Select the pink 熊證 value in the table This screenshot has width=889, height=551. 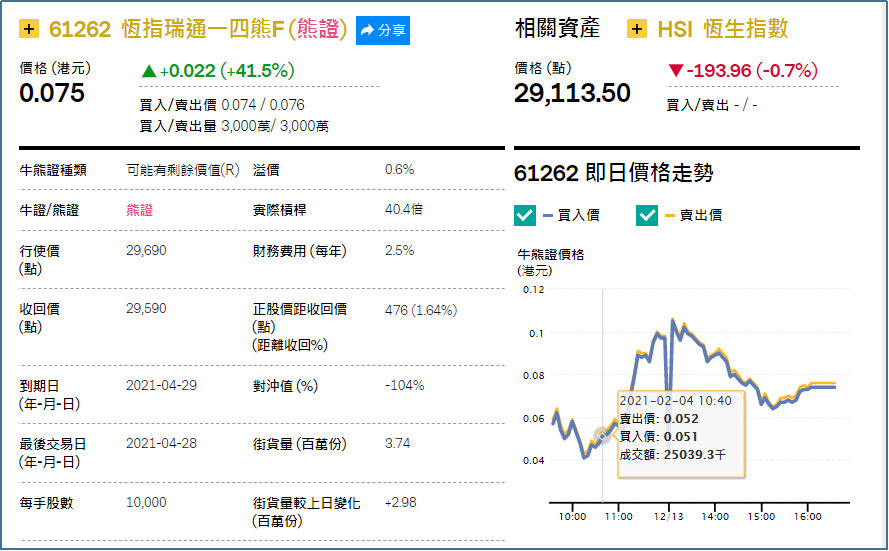[139, 210]
